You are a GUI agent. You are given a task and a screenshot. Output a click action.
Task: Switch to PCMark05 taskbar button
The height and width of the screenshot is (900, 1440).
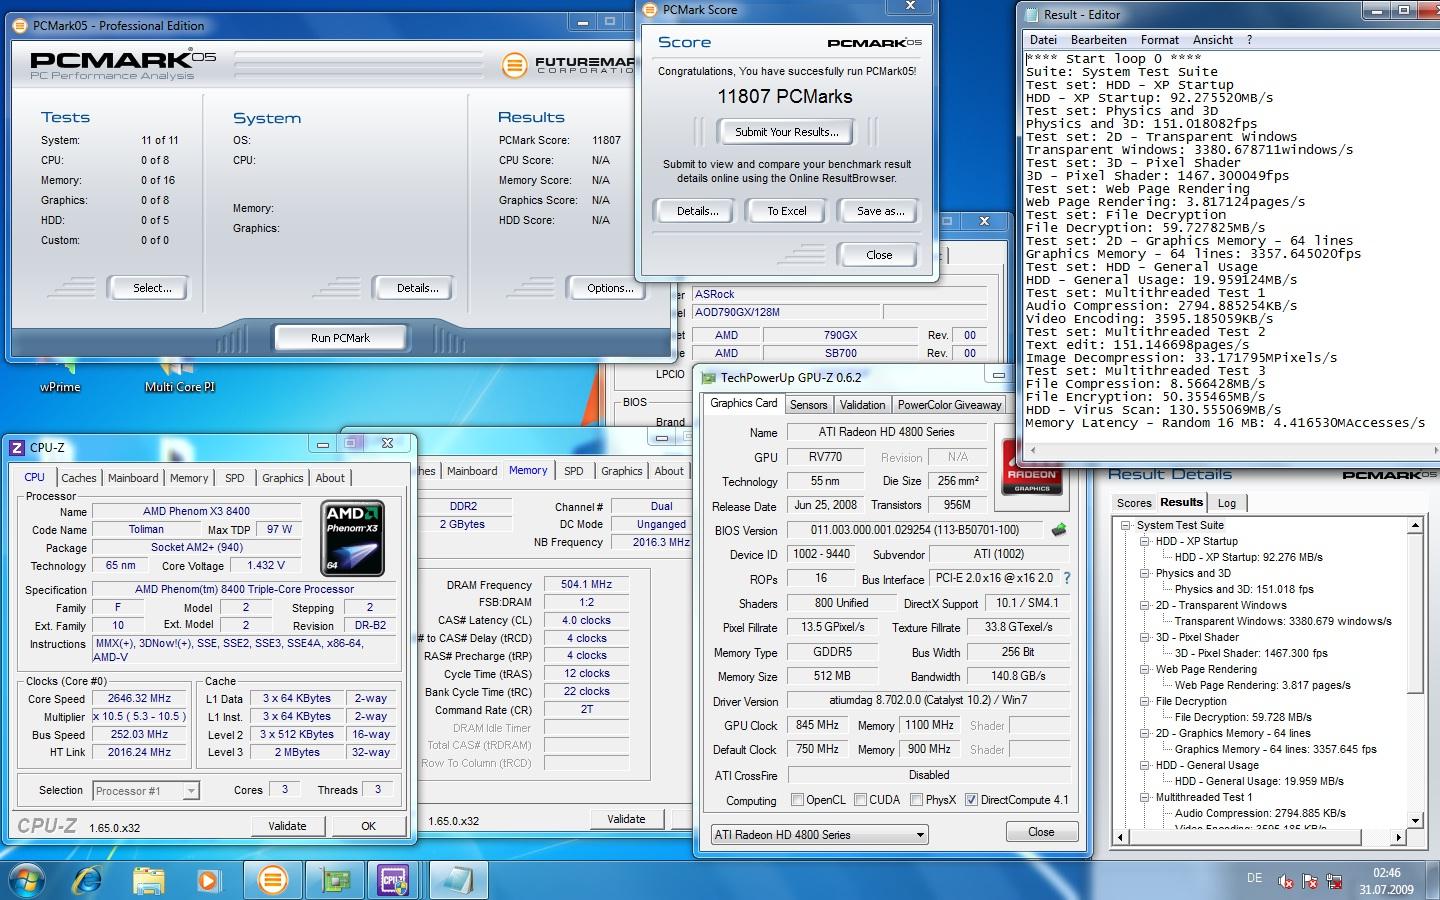(272, 880)
